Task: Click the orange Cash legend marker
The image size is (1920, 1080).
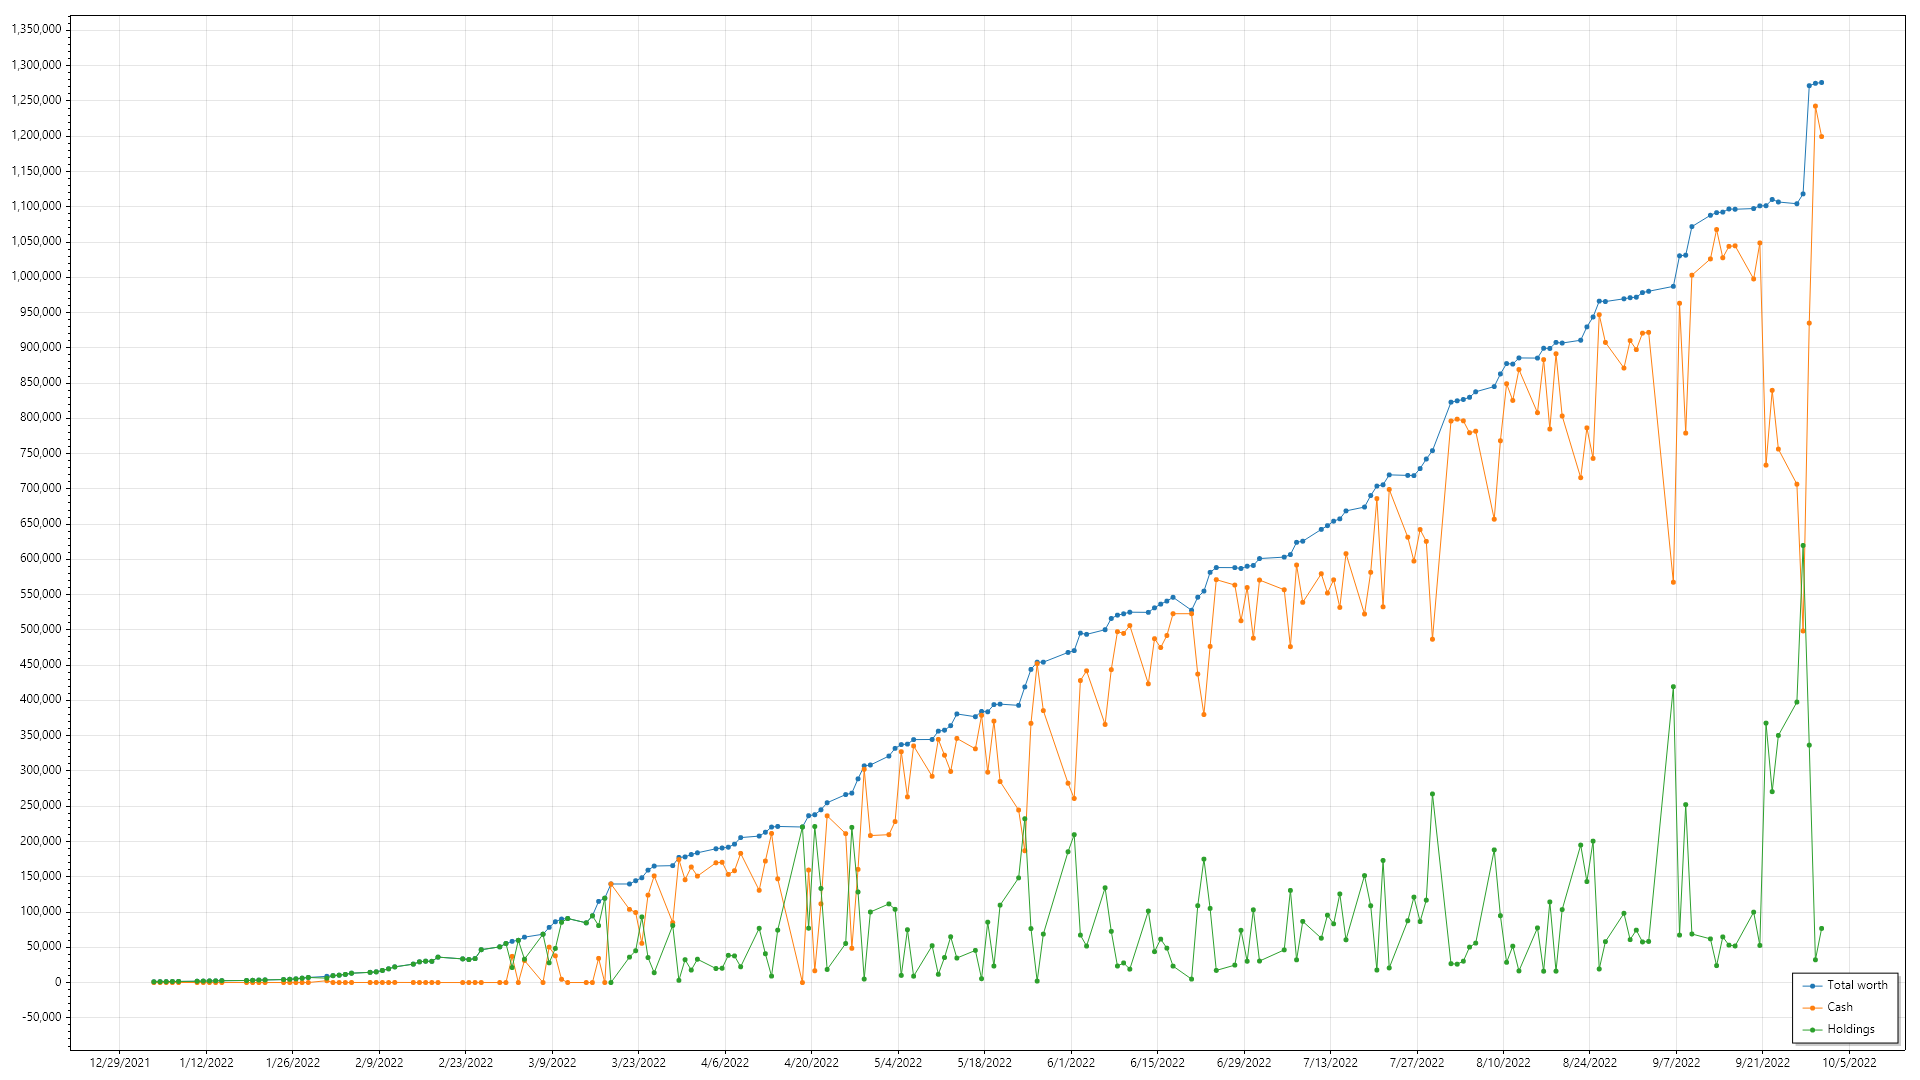Action: 1812,1008
